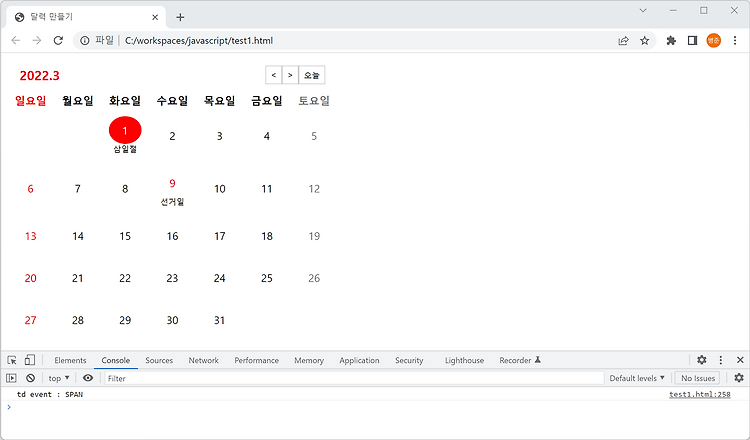Open the top context dropdown
This screenshot has width=750, height=440.
click(x=59, y=378)
